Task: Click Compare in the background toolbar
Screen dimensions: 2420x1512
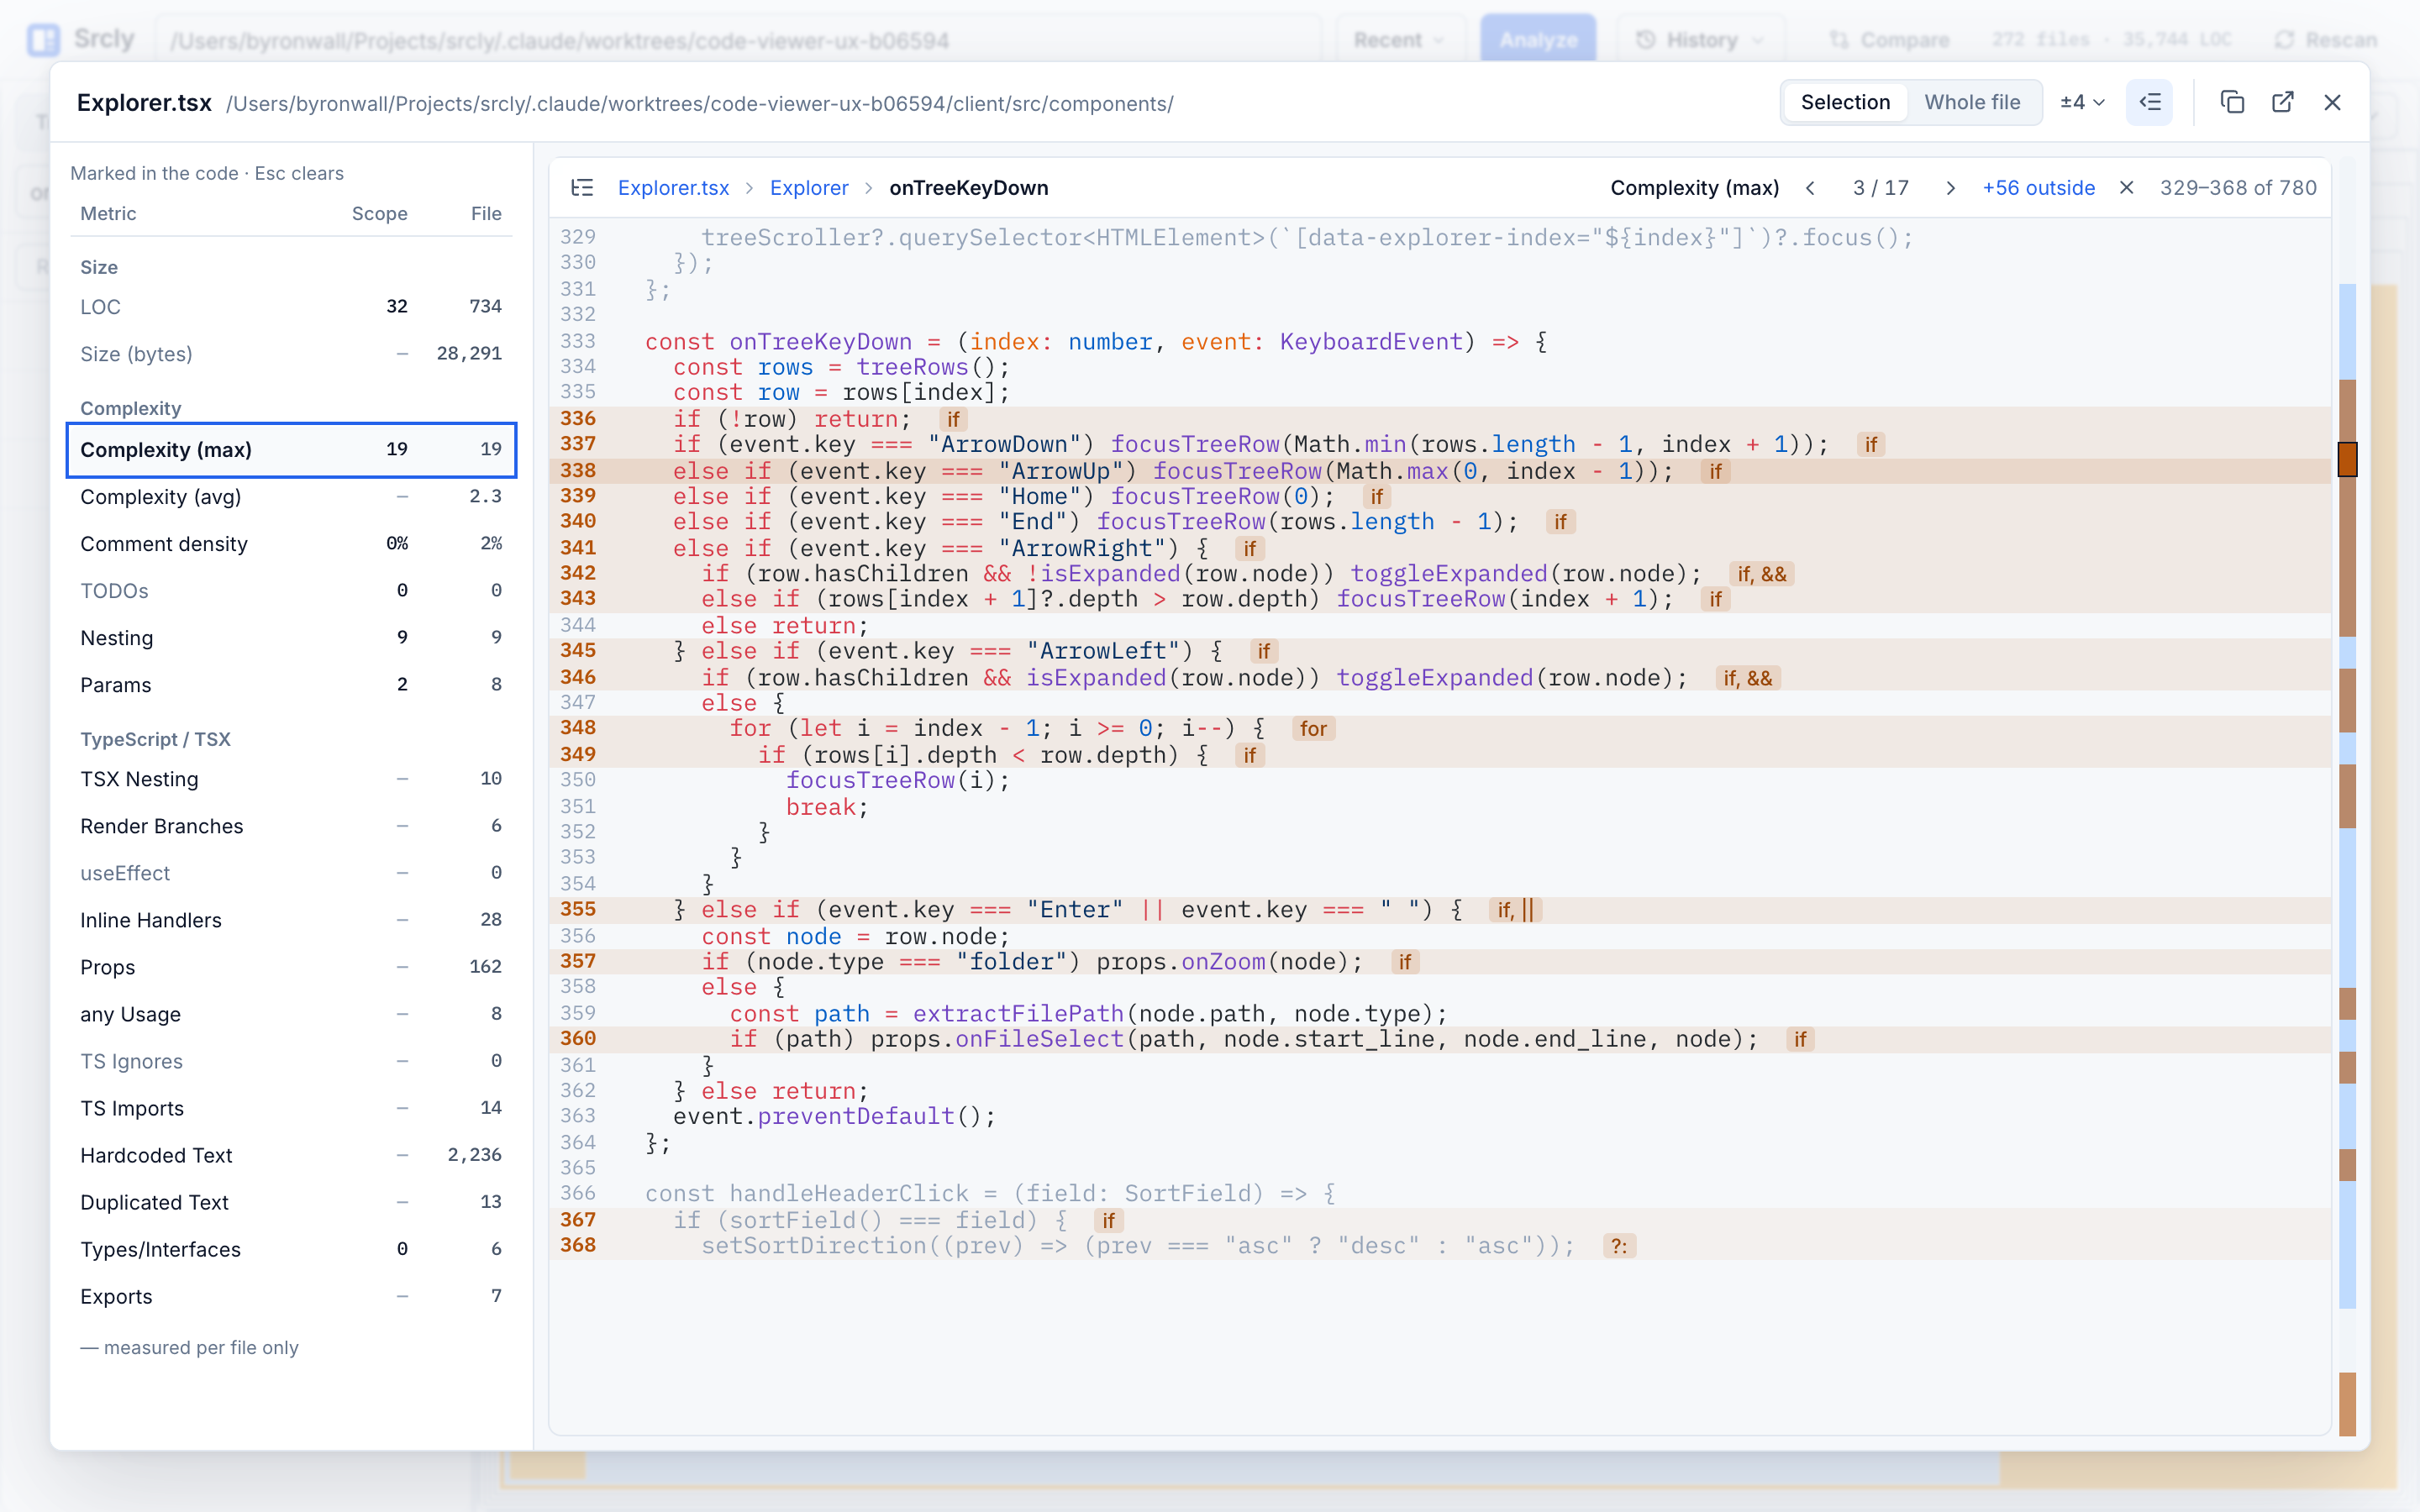Action: (x=1889, y=40)
